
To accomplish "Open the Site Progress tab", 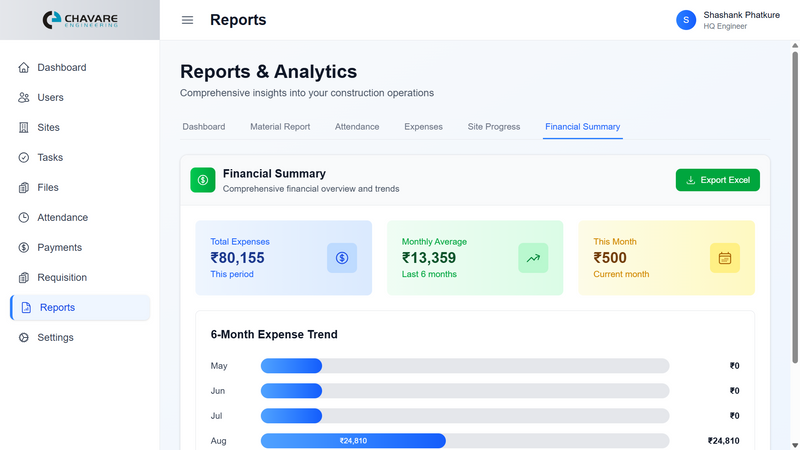I will click(493, 127).
